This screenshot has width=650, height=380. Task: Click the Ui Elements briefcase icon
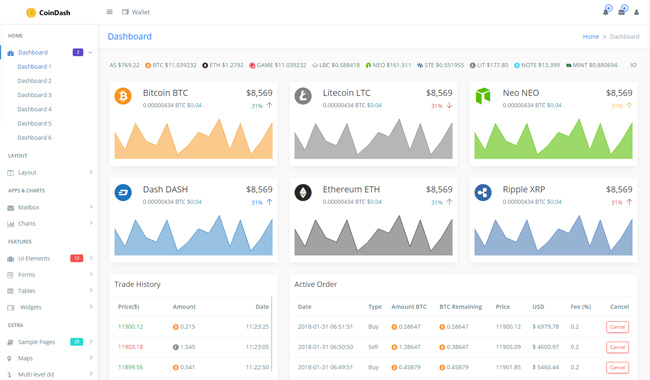coord(10,259)
